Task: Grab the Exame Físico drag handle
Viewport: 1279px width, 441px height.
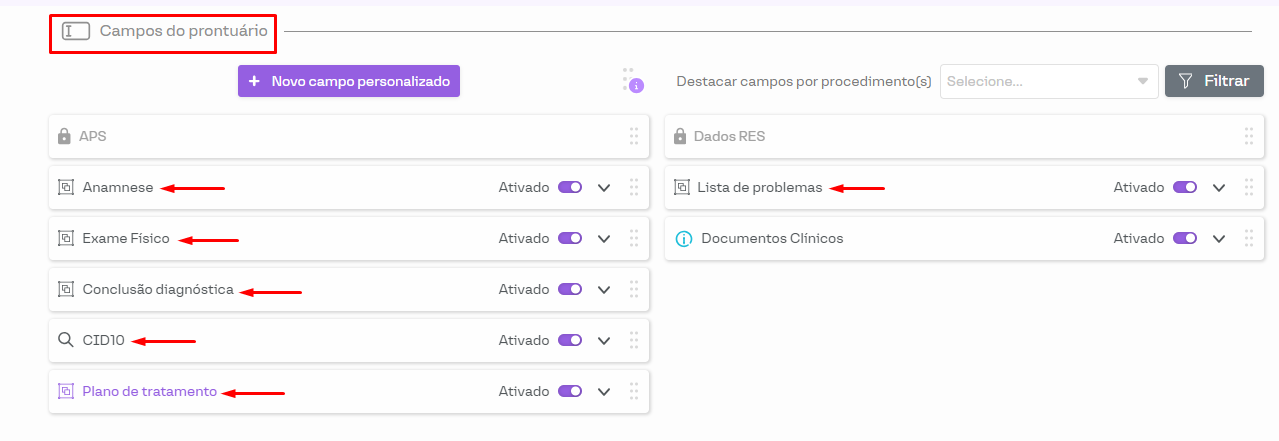Action: click(x=634, y=238)
